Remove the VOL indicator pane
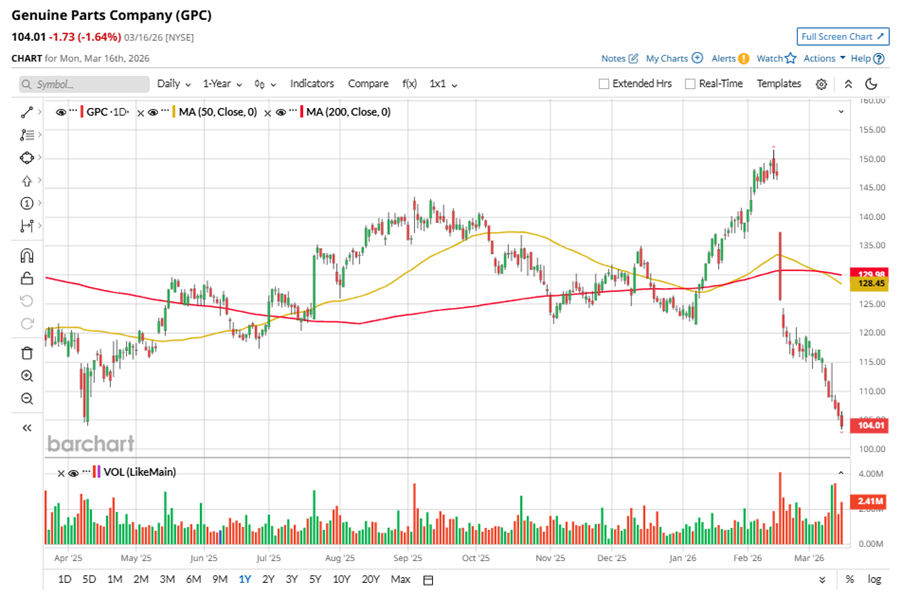 (x=60, y=474)
